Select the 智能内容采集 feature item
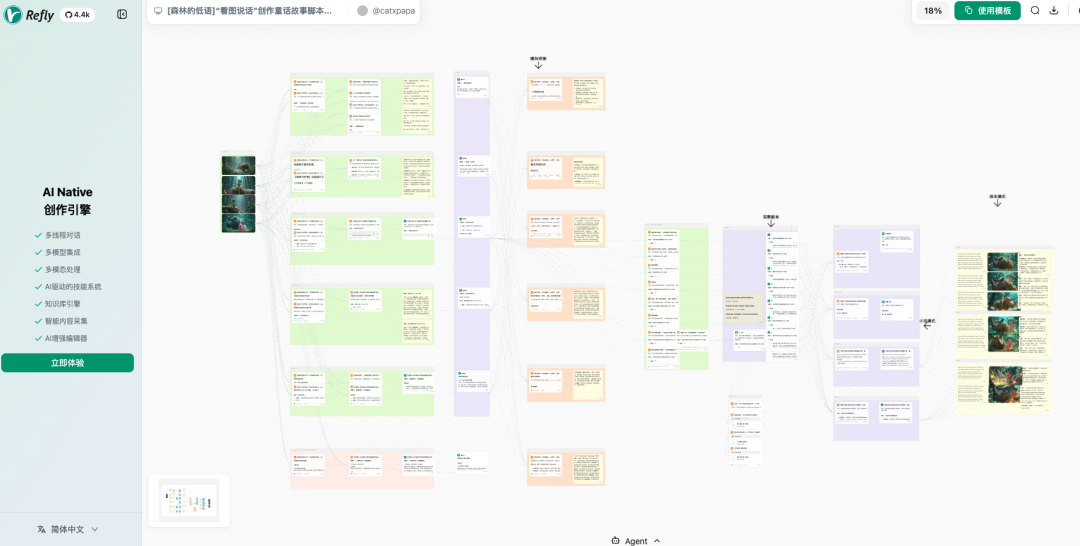The height and width of the screenshot is (546, 1080). click(61, 321)
